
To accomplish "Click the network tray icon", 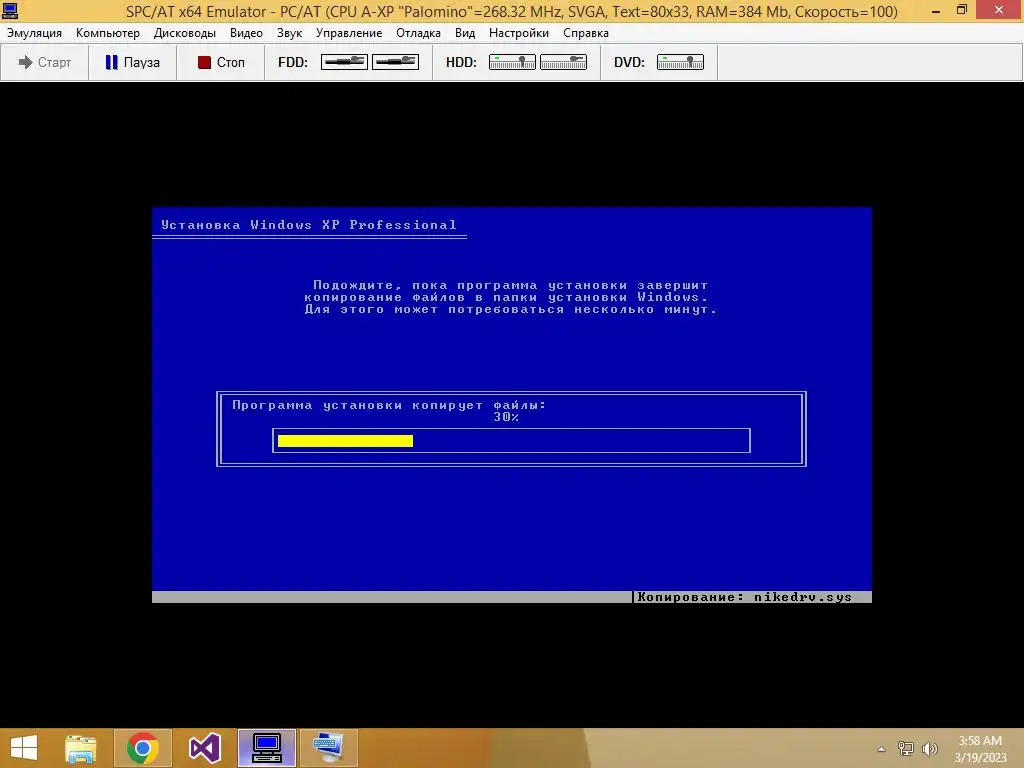I will point(905,749).
